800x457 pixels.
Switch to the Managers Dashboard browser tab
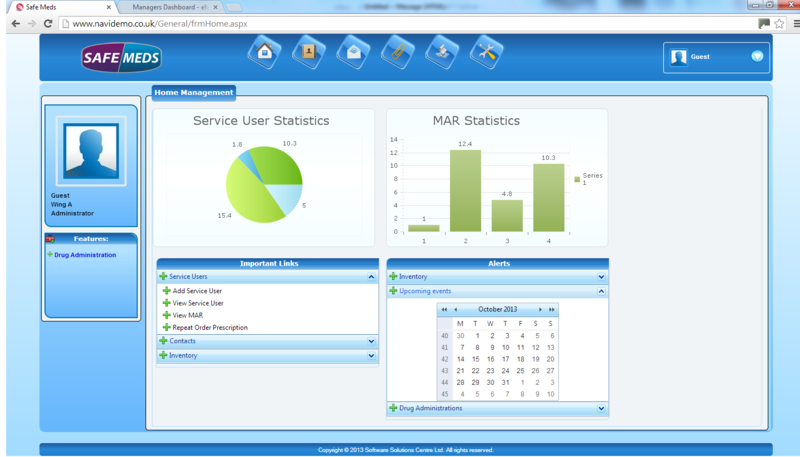(170, 7)
